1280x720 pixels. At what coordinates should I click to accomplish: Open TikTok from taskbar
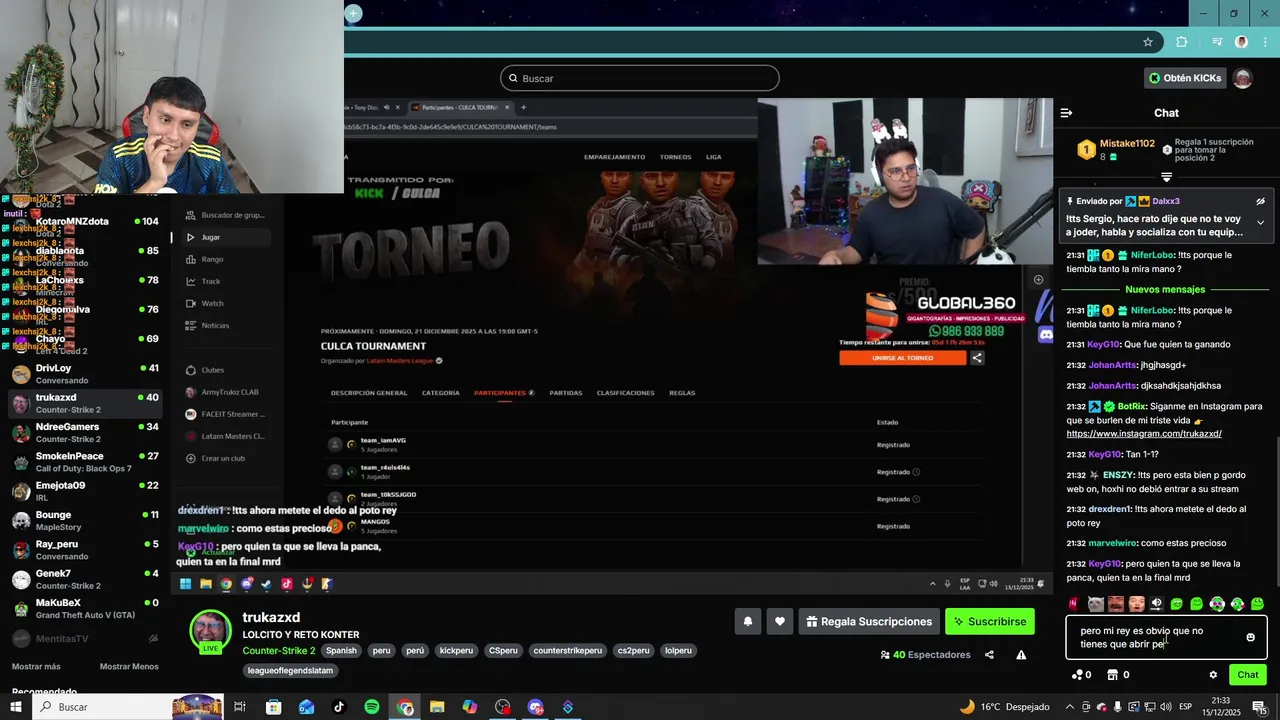[339, 707]
